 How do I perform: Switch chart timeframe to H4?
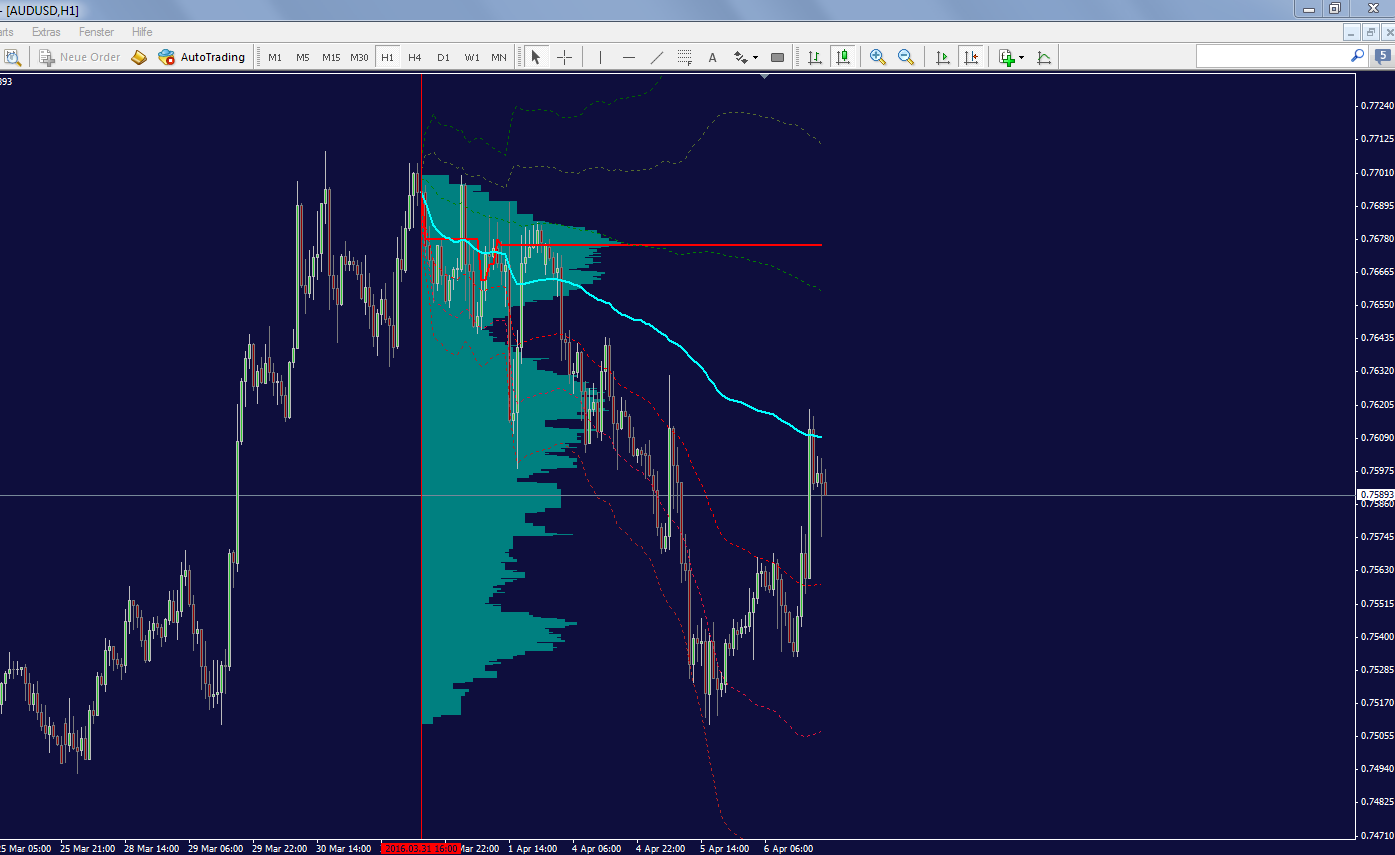click(x=415, y=57)
